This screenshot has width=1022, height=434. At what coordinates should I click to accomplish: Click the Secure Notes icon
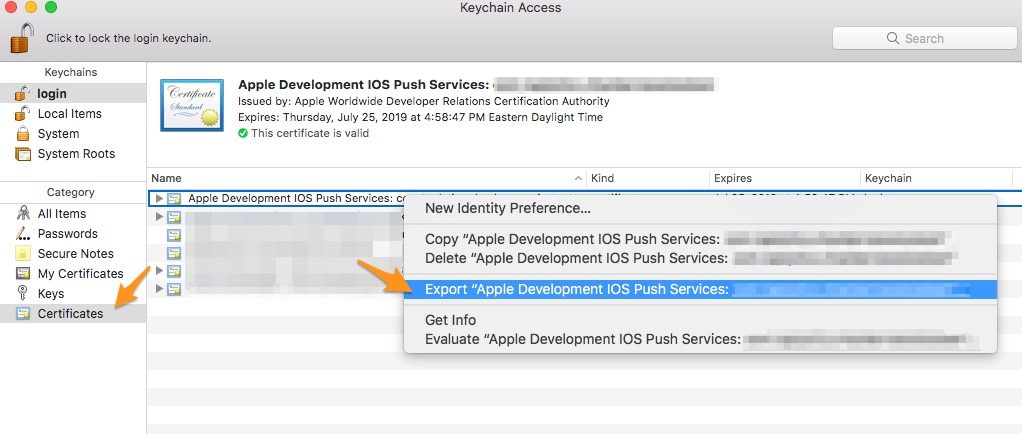pyautogui.click(x=23, y=253)
